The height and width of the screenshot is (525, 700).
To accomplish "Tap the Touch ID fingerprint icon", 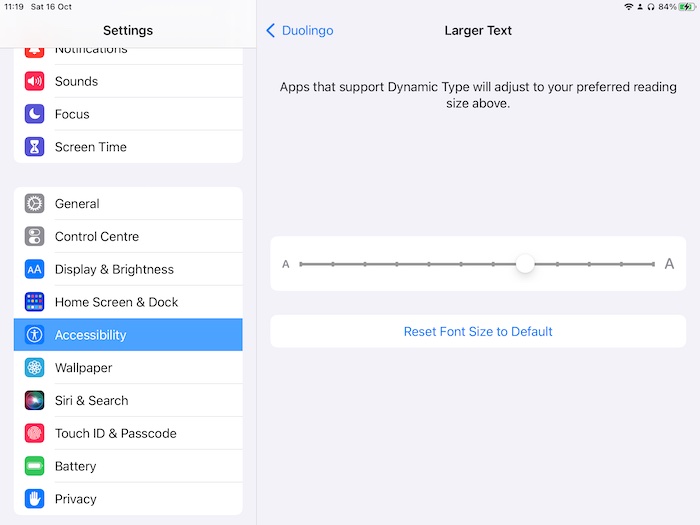I will click(35, 434).
